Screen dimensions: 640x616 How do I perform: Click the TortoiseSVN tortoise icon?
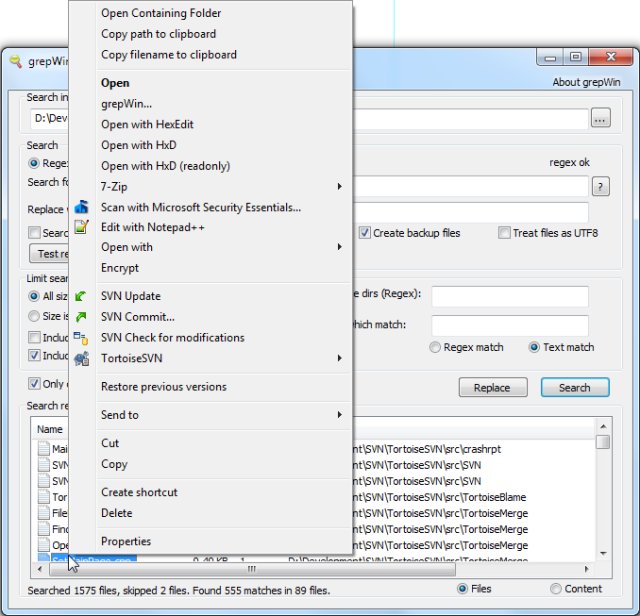pos(81,358)
